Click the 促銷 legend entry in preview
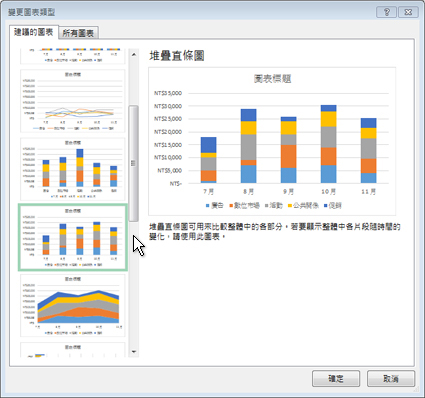Image resolution: width=425 pixels, height=398 pixels. tap(333, 206)
